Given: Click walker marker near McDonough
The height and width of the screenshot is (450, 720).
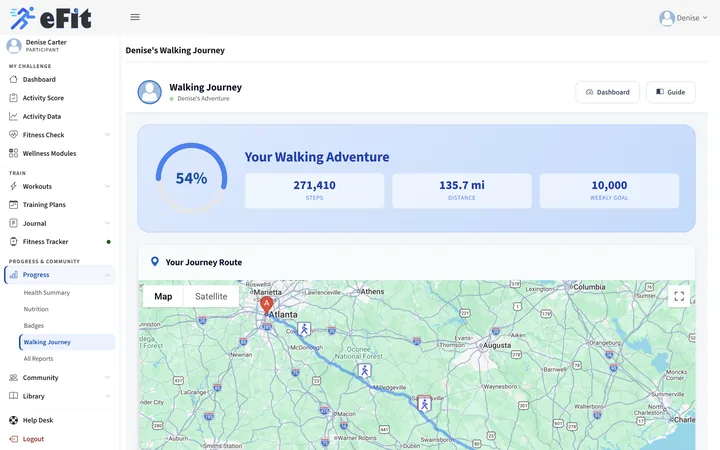Looking at the screenshot, I should [304, 329].
